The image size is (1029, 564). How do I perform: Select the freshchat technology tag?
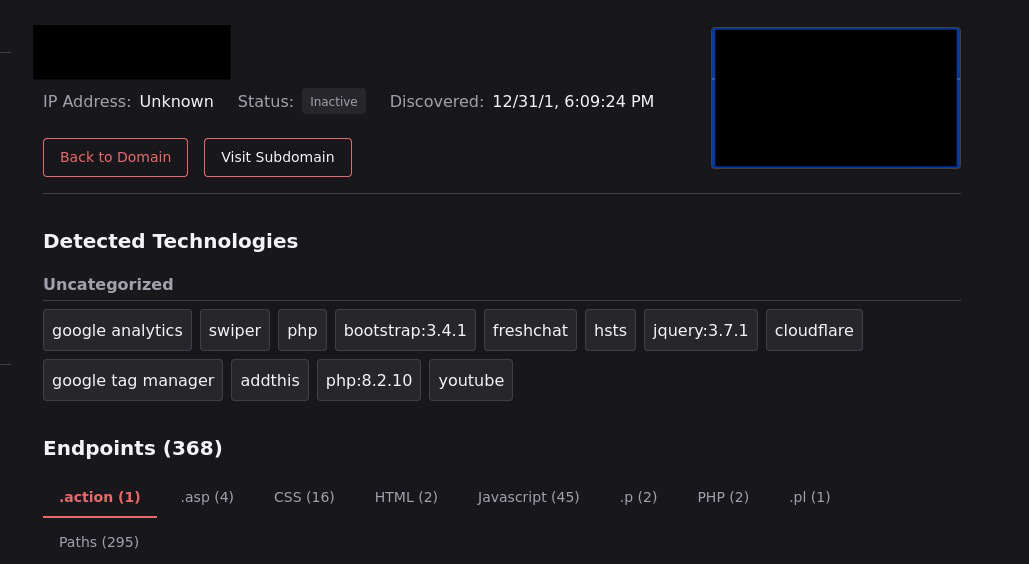coord(530,330)
